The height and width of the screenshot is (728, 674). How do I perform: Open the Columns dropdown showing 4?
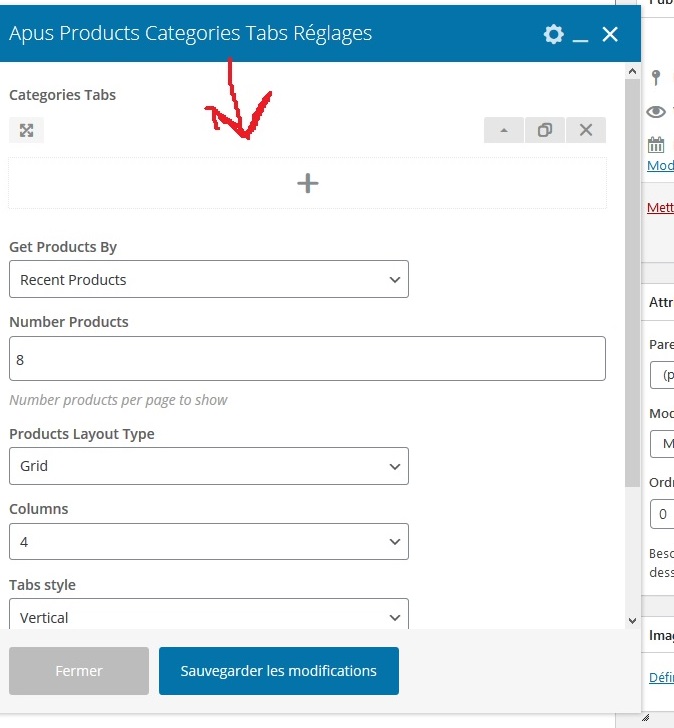(x=209, y=541)
